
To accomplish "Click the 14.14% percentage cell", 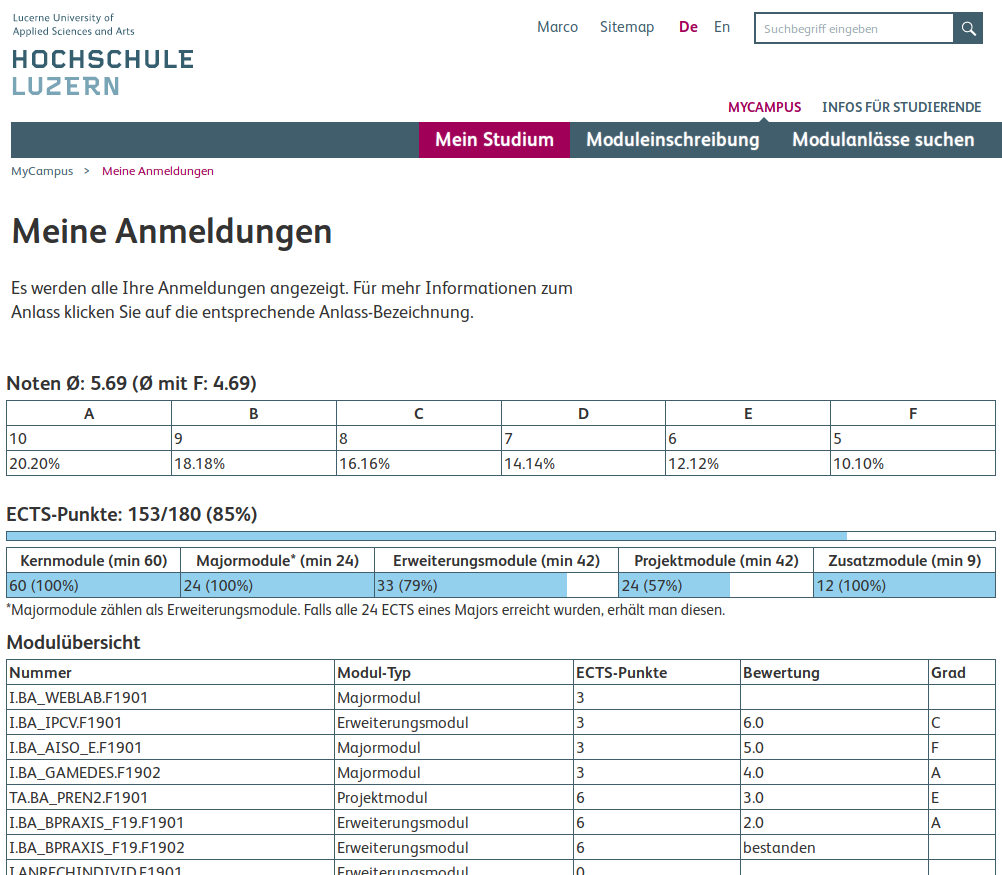I will click(583, 463).
